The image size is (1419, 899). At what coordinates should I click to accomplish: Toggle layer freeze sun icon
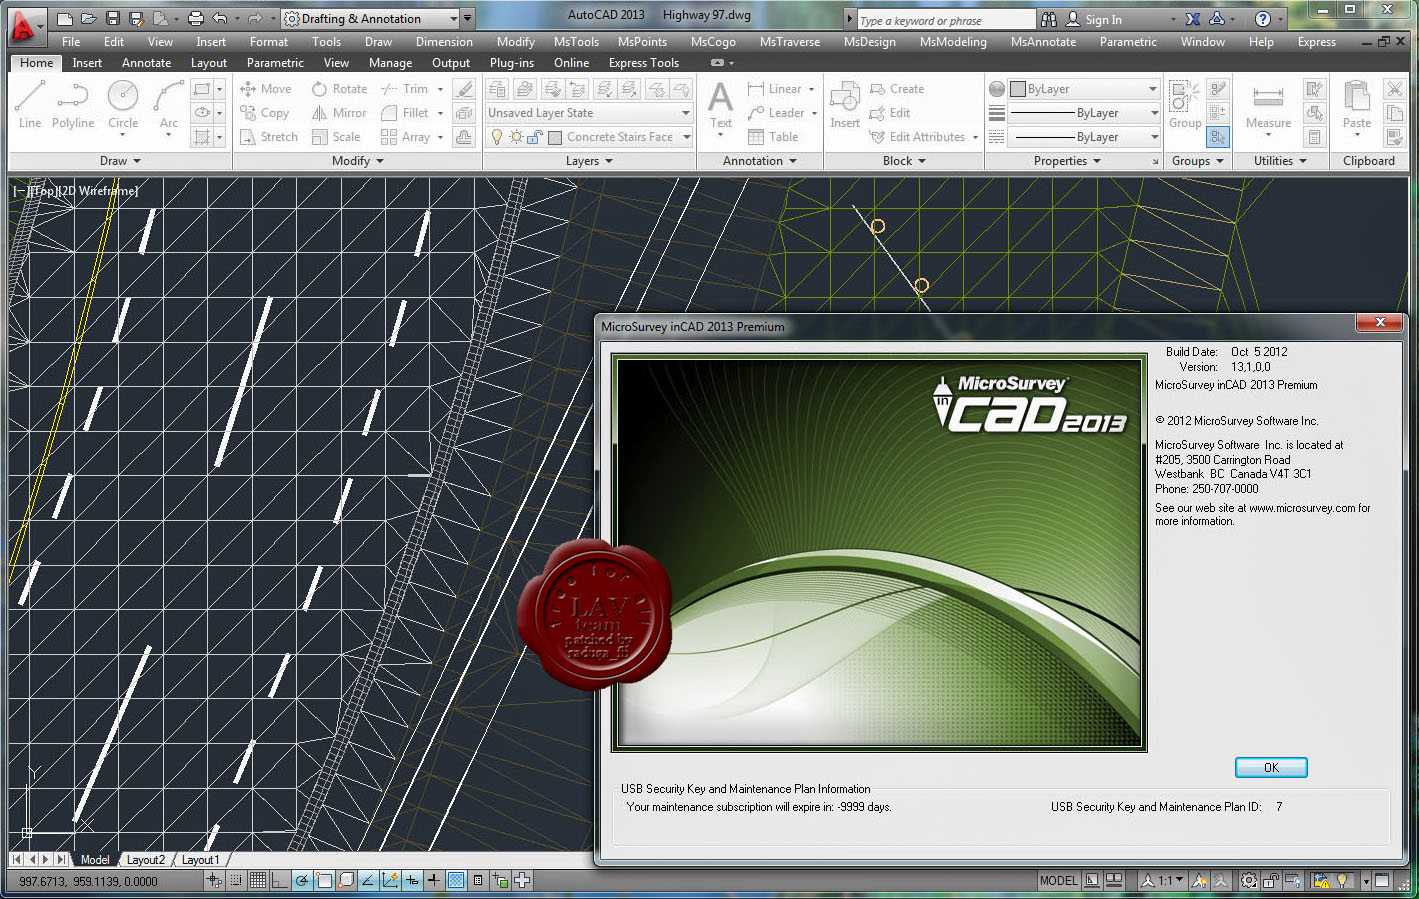tap(516, 137)
